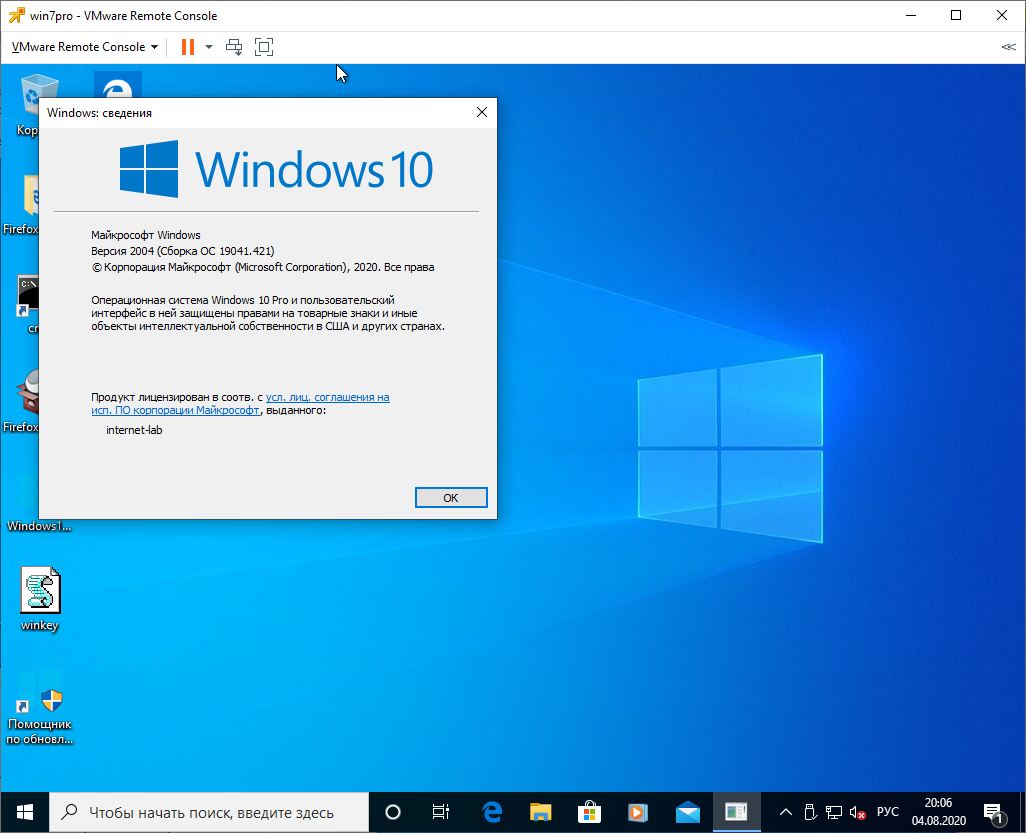Click the Send Ctrl+Alt+Del toolbar icon
Viewport: 1026px width, 833px height.
pyautogui.click(x=234, y=47)
